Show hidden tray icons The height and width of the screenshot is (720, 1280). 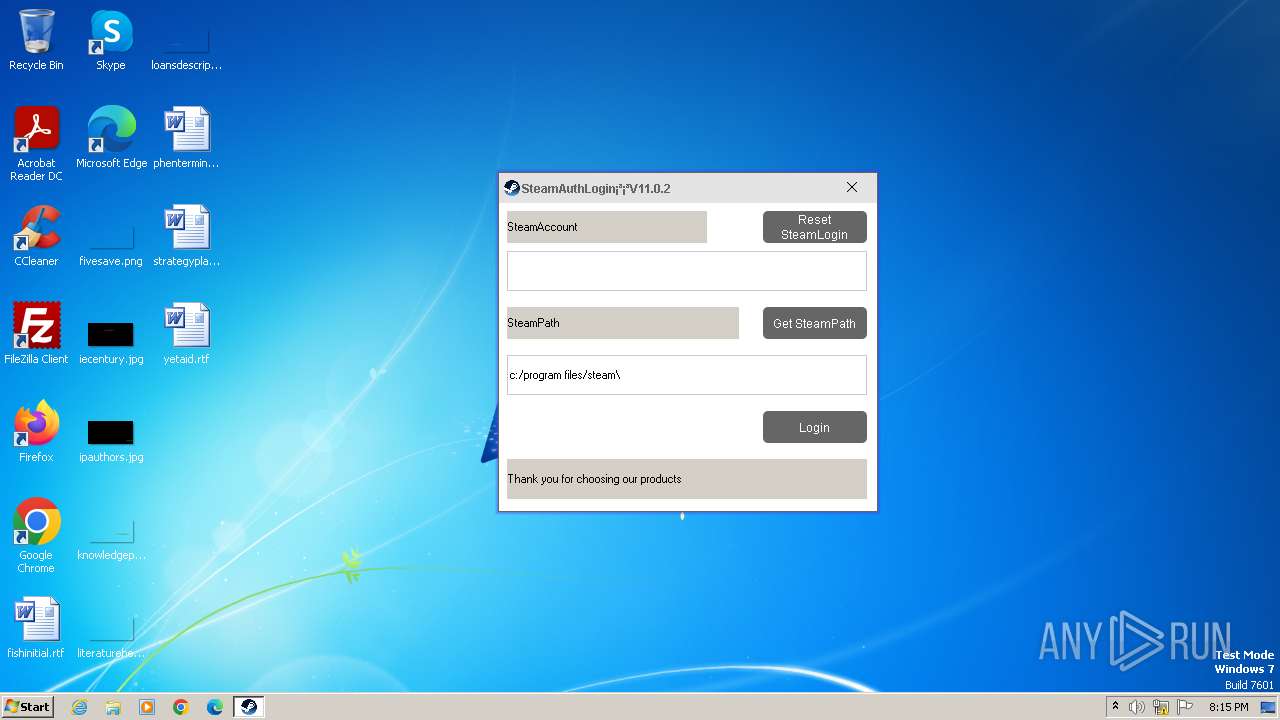pos(1115,707)
